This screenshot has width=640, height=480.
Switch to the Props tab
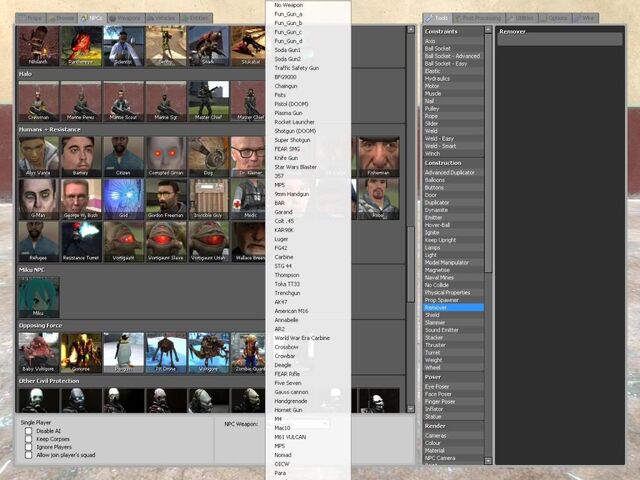pos(31,18)
